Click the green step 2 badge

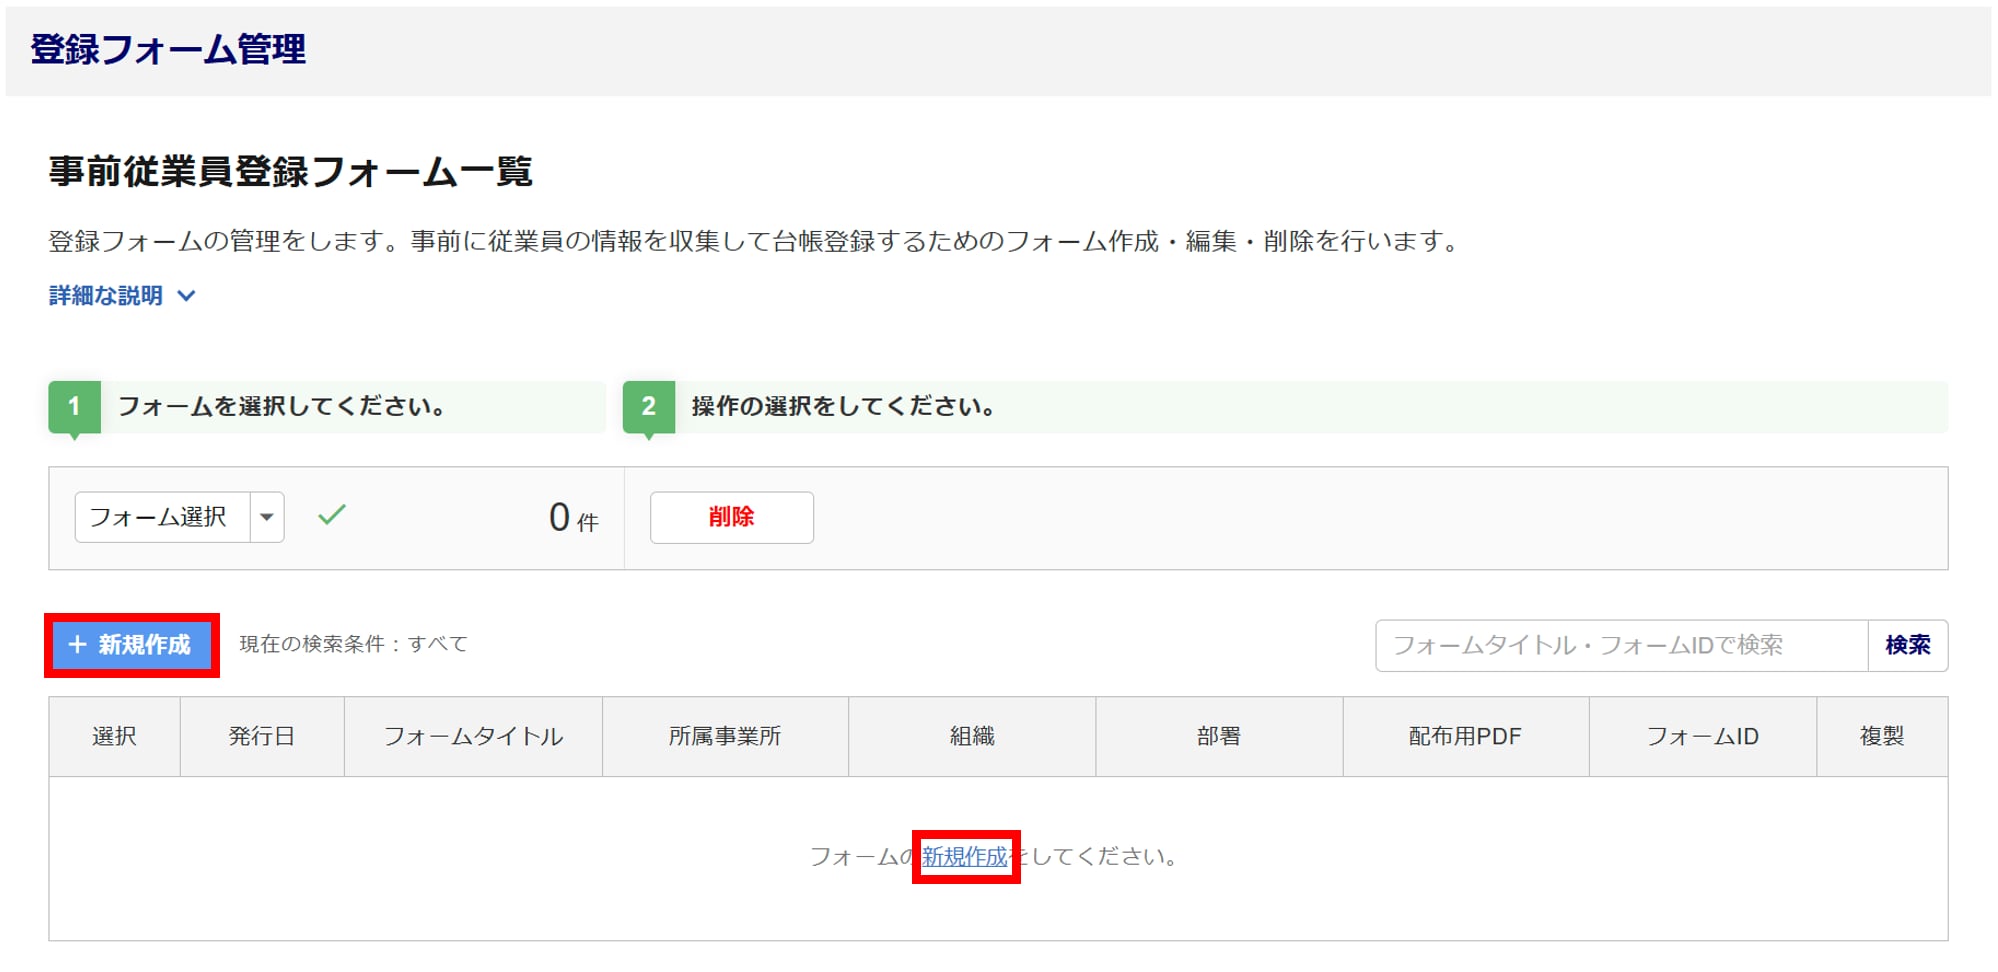(648, 407)
